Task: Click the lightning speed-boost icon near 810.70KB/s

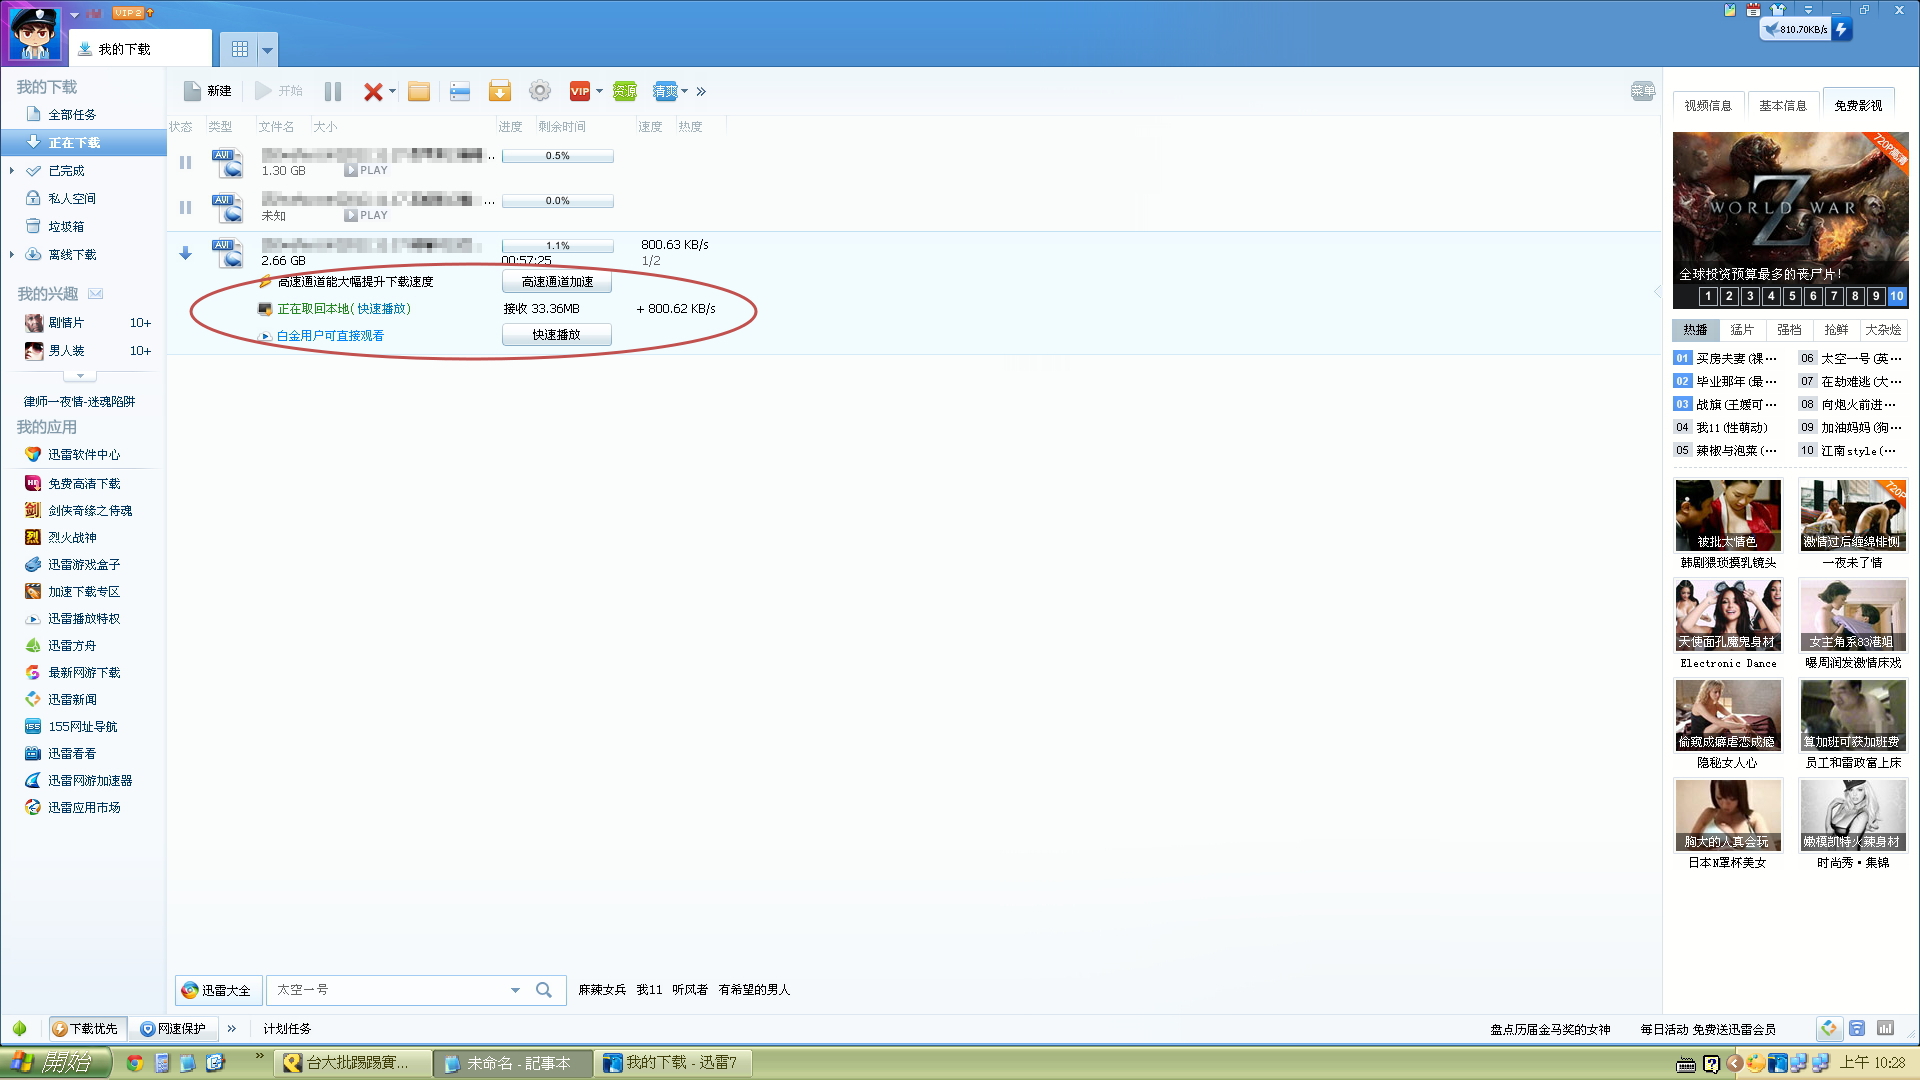Action: click(x=1841, y=29)
